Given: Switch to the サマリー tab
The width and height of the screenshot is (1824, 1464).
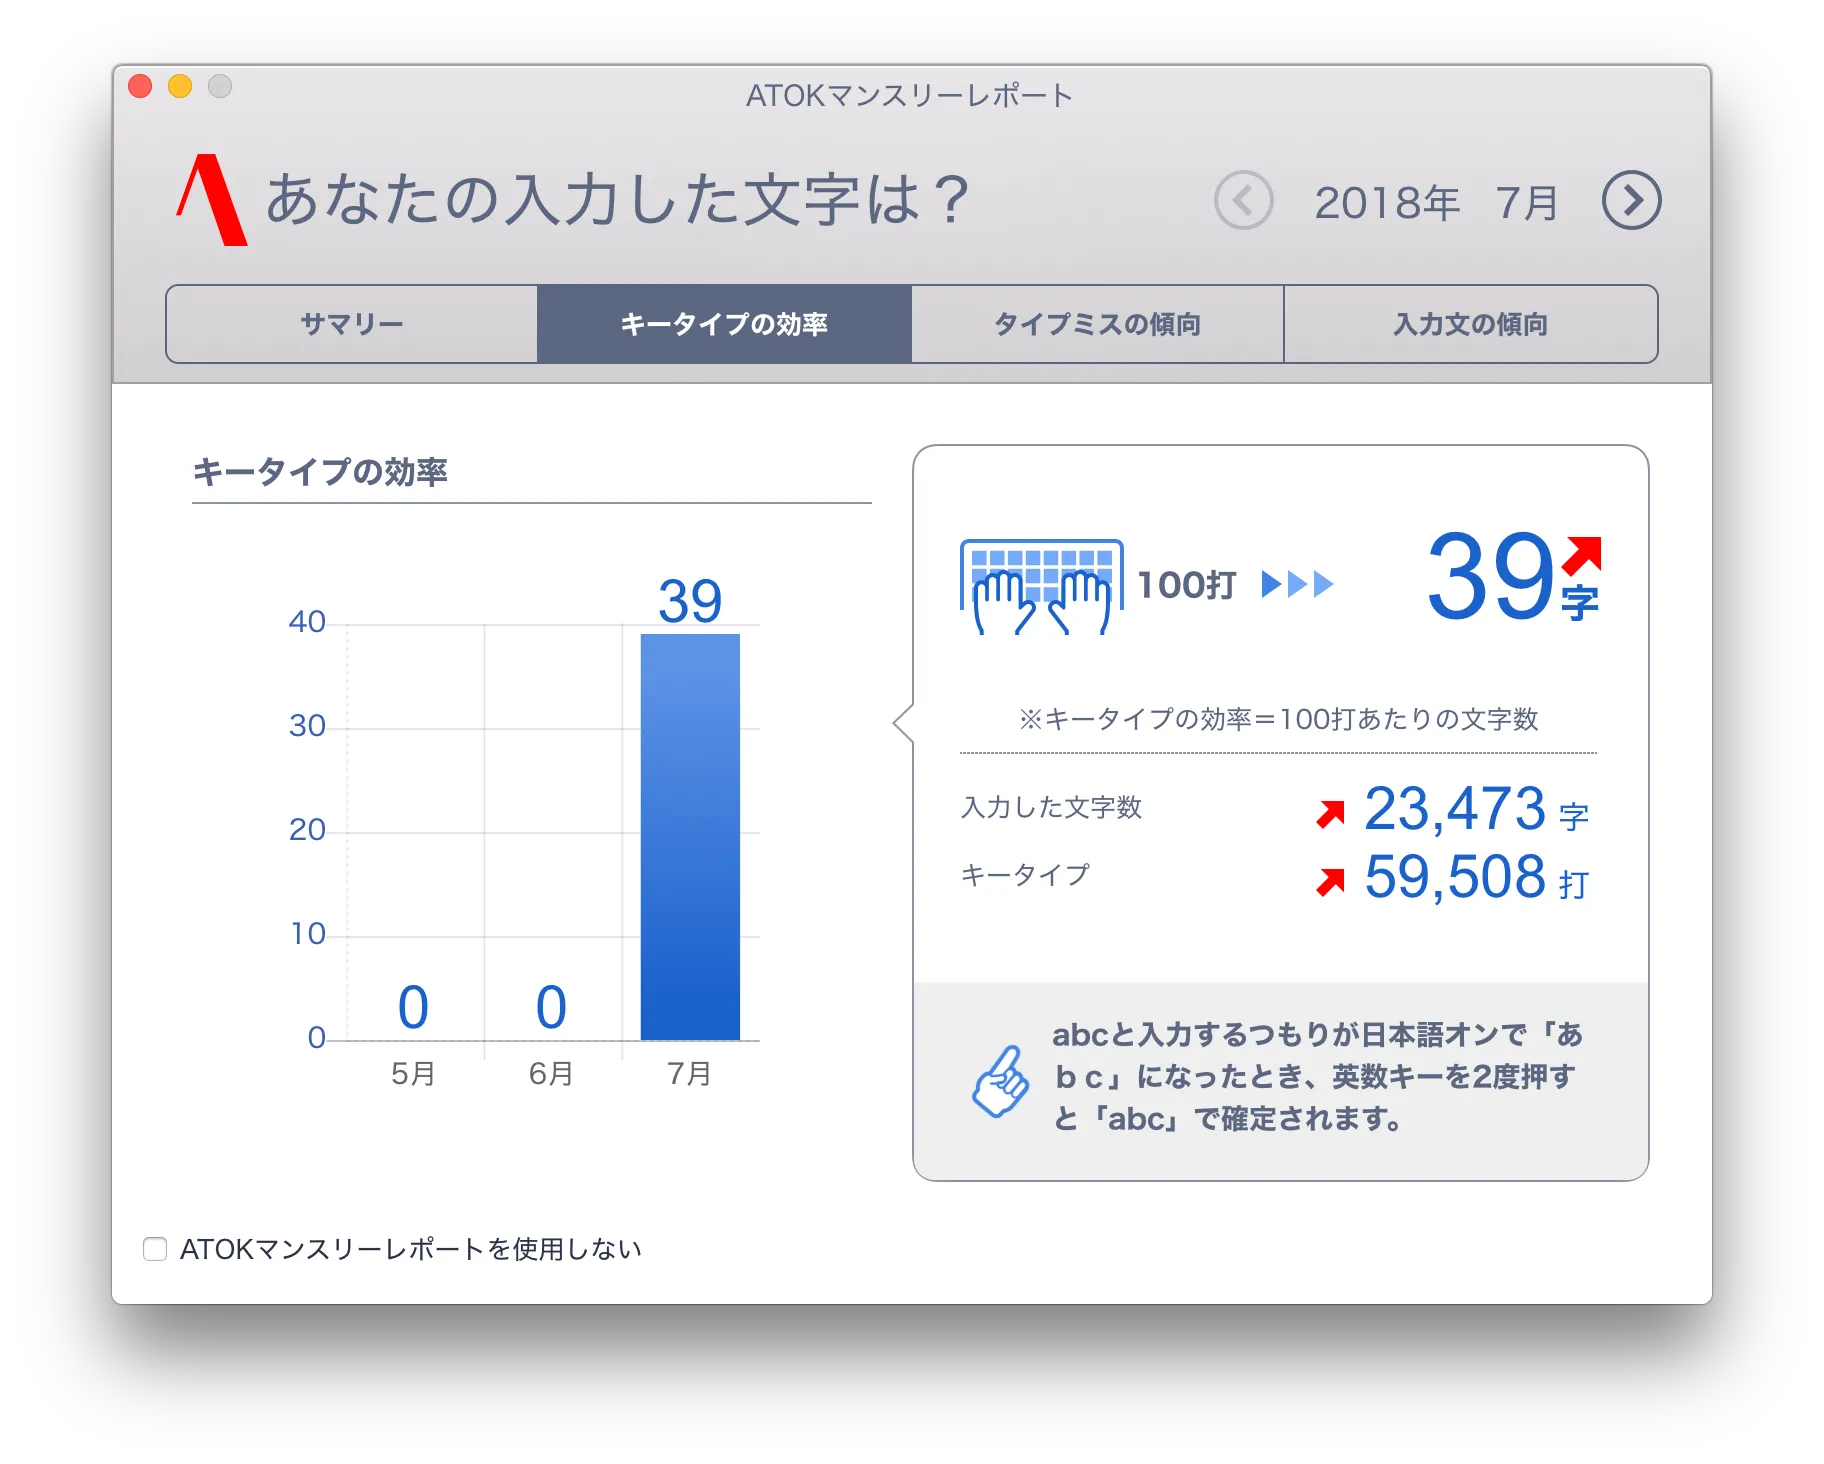Looking at the screenshot, I should pyautogui.click(x=352, y=324).
